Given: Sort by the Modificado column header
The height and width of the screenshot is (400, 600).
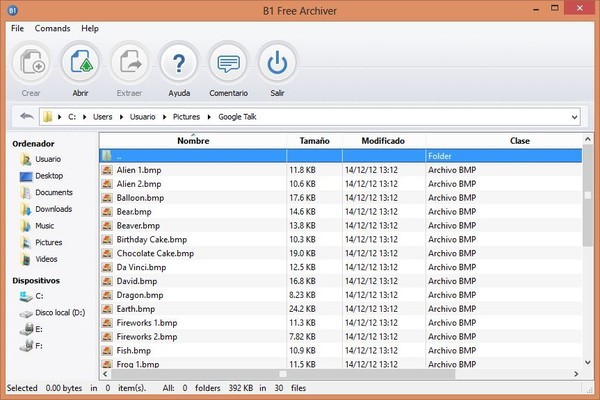Looking at the screenshot, I should (383, 141).
